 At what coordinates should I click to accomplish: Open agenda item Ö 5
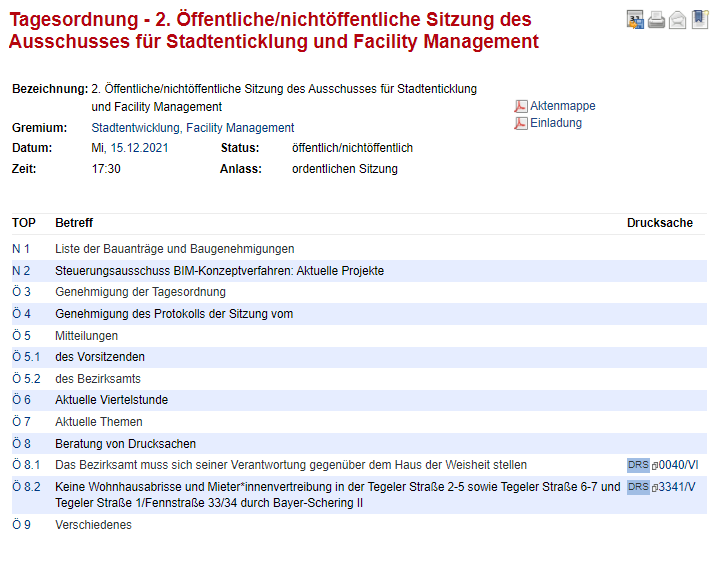coord(21,336)
